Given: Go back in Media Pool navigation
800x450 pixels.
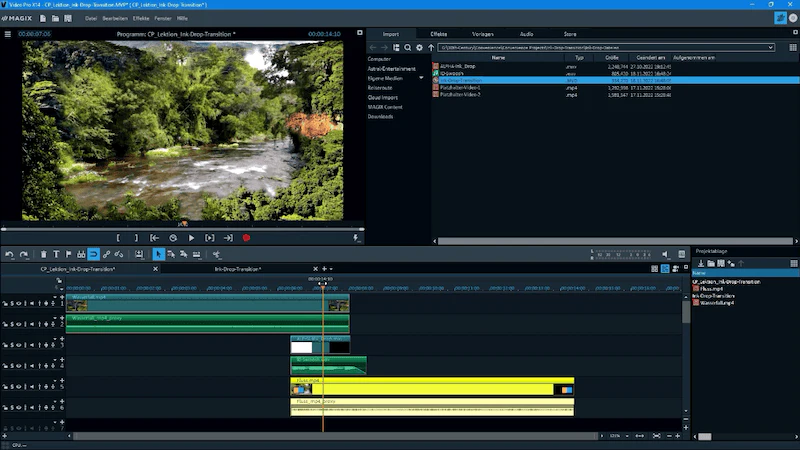Looking at the screenshot, I should (373, 47).
